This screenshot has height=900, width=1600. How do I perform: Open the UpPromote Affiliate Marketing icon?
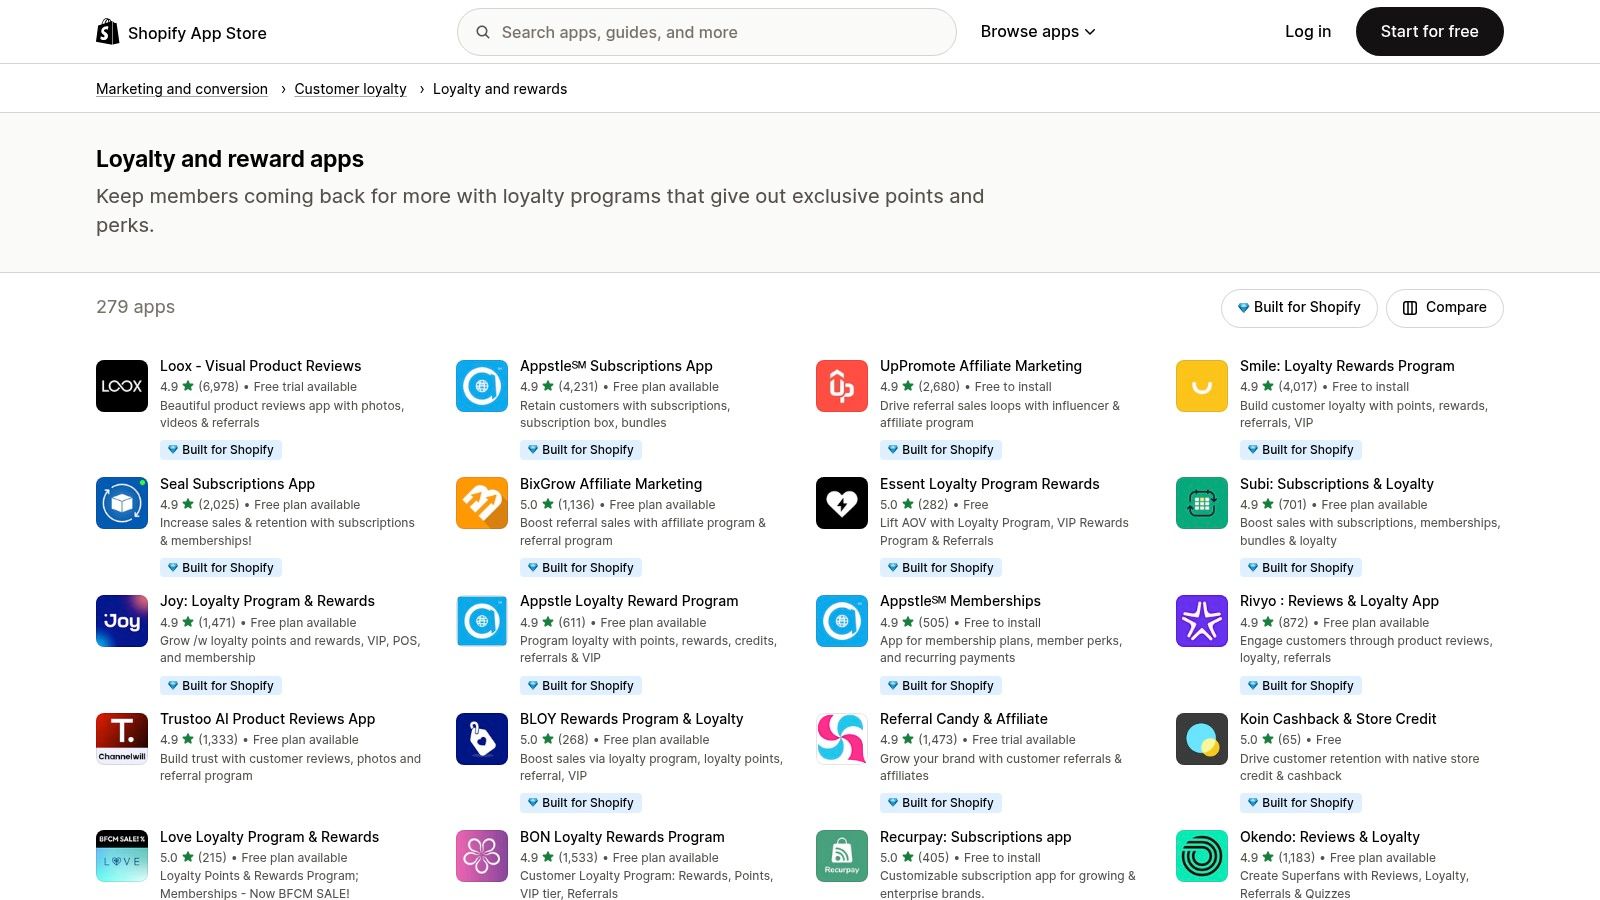pyautogui.click(x=842, y=386)
